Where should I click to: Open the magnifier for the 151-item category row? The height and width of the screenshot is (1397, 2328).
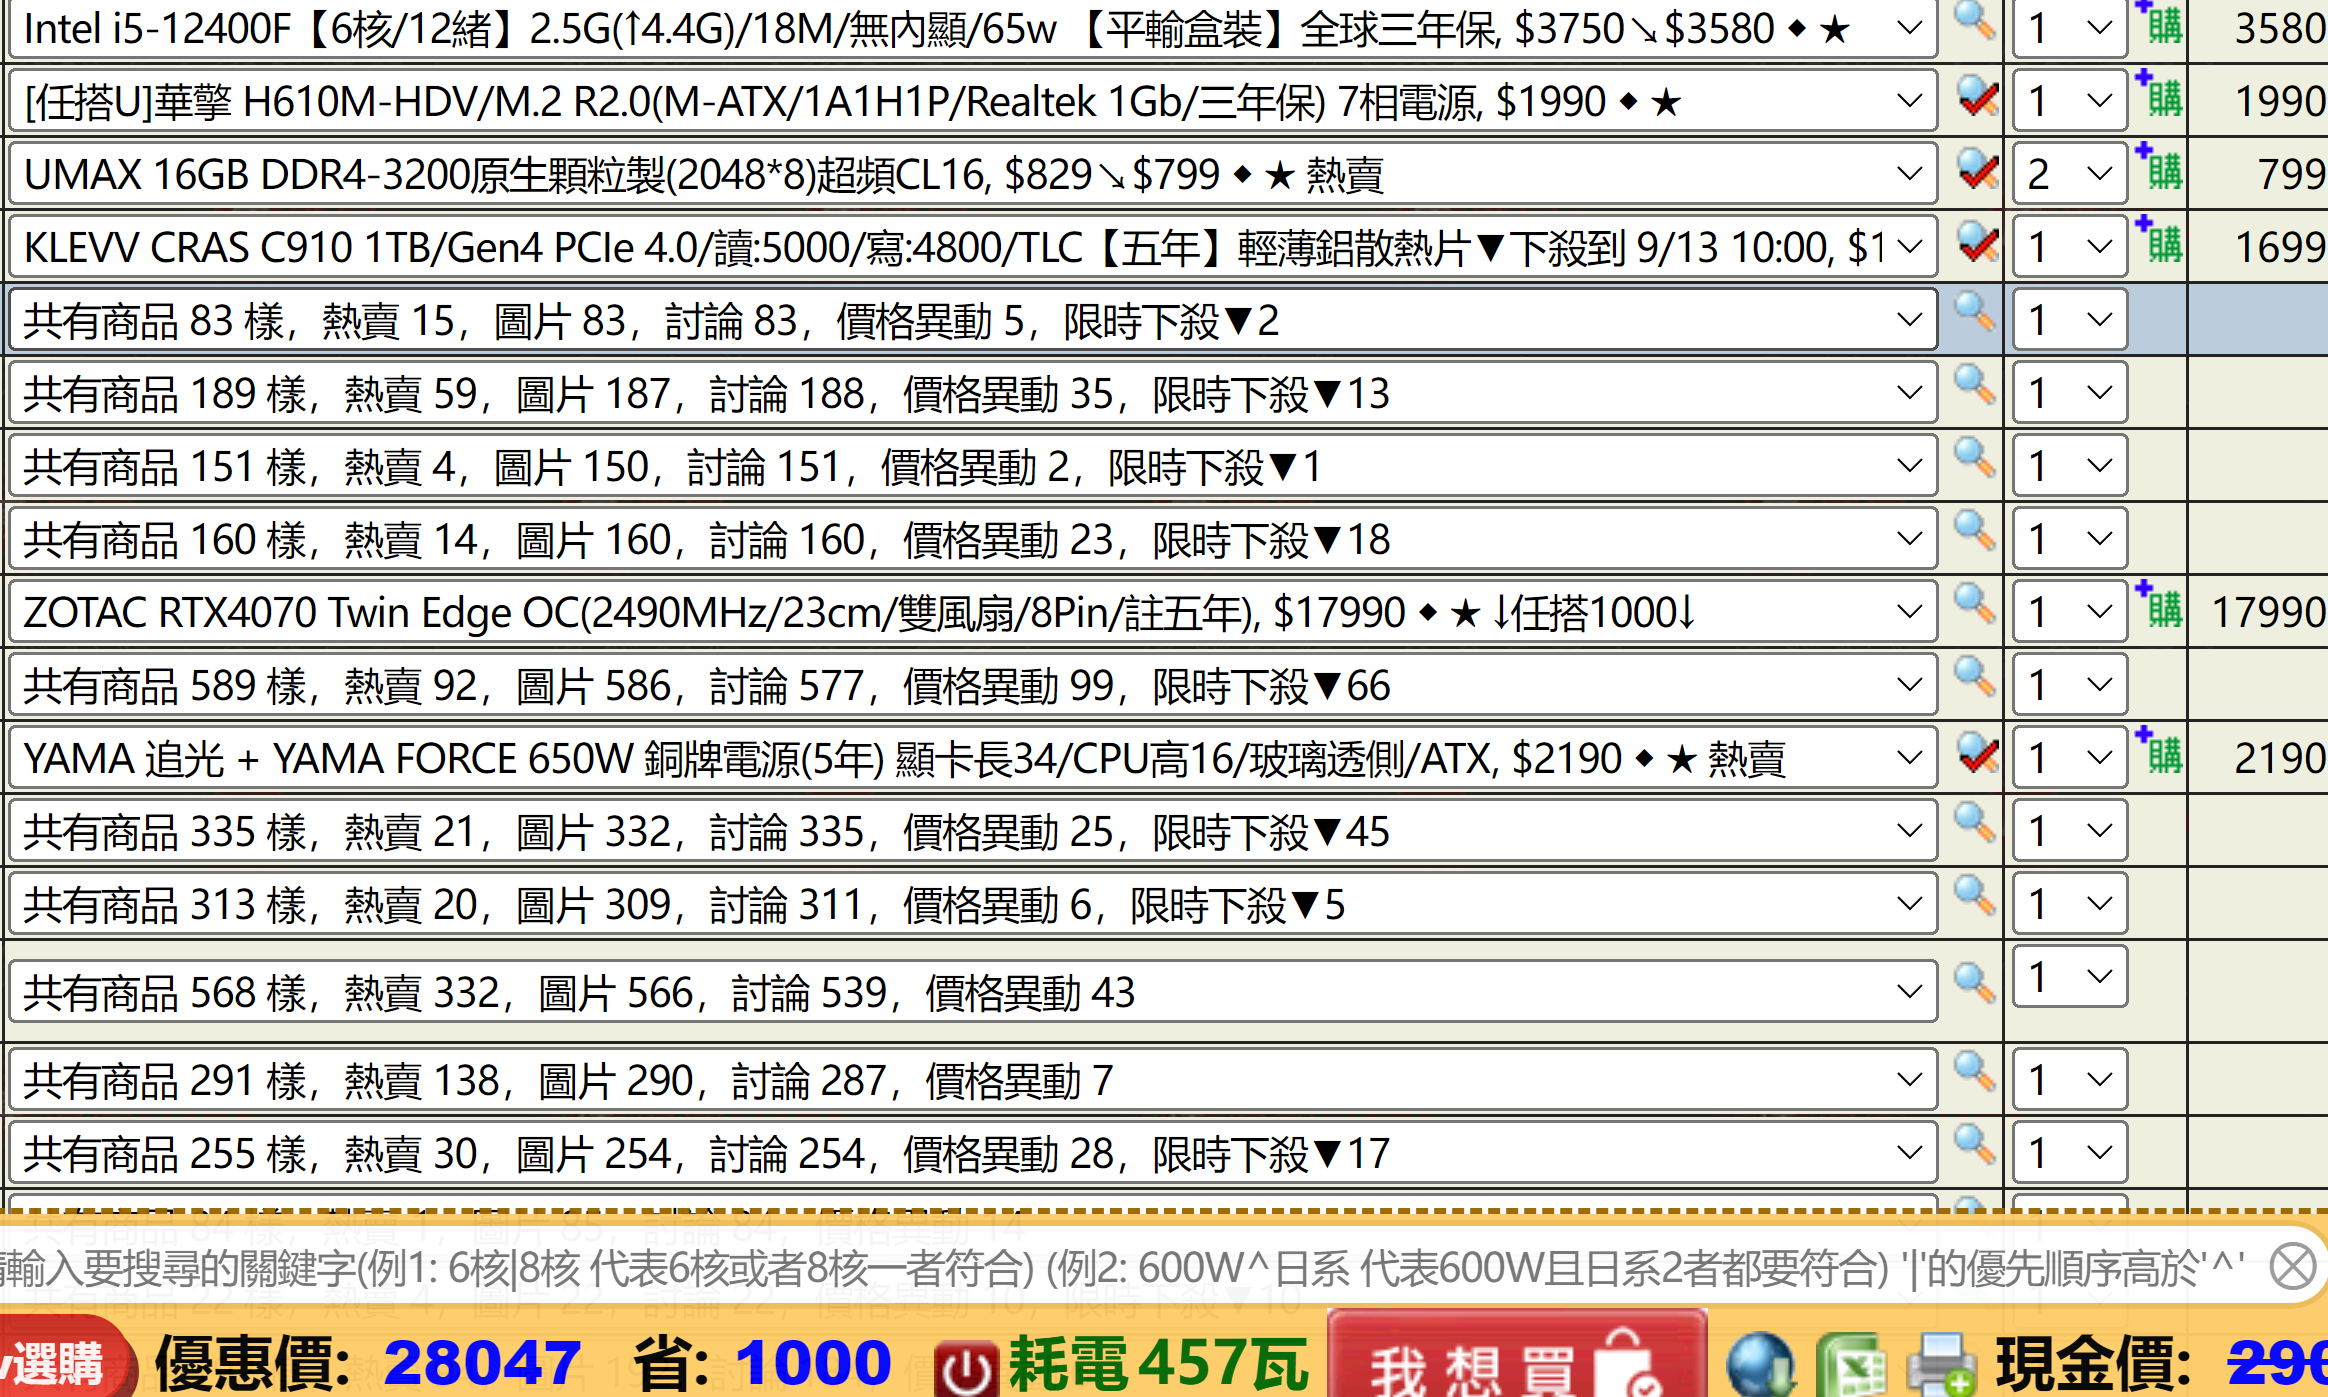pyautogui.click(x=1974, y=459)
